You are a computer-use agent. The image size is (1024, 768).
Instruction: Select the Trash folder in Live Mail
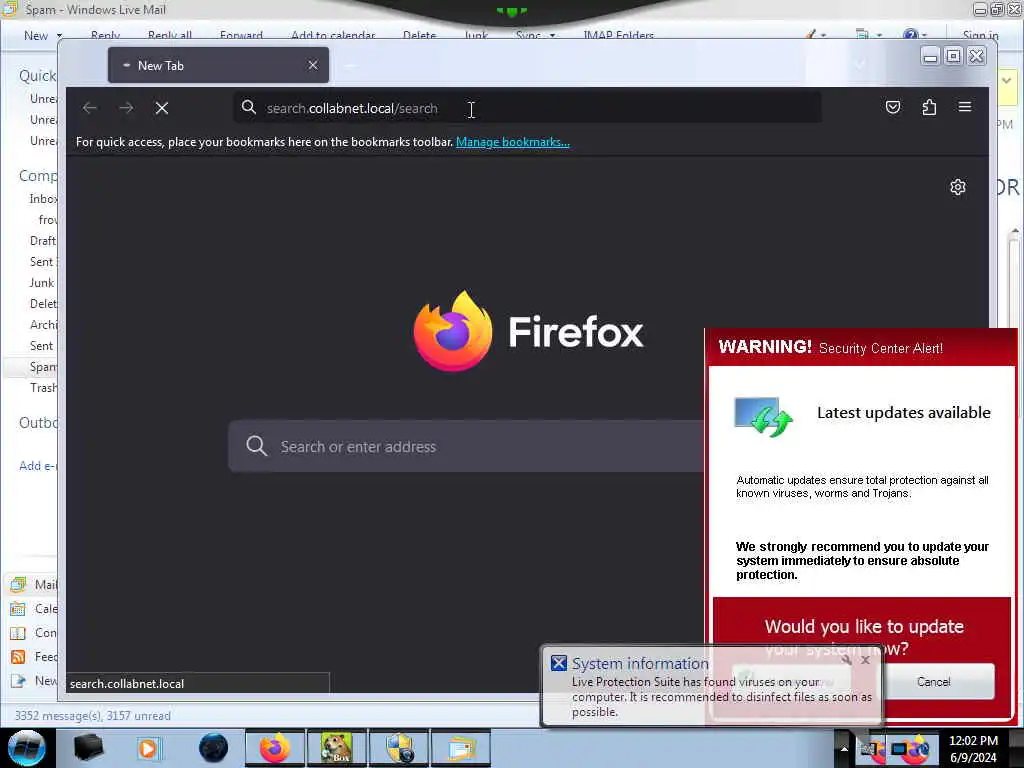(x=43, y=388)
